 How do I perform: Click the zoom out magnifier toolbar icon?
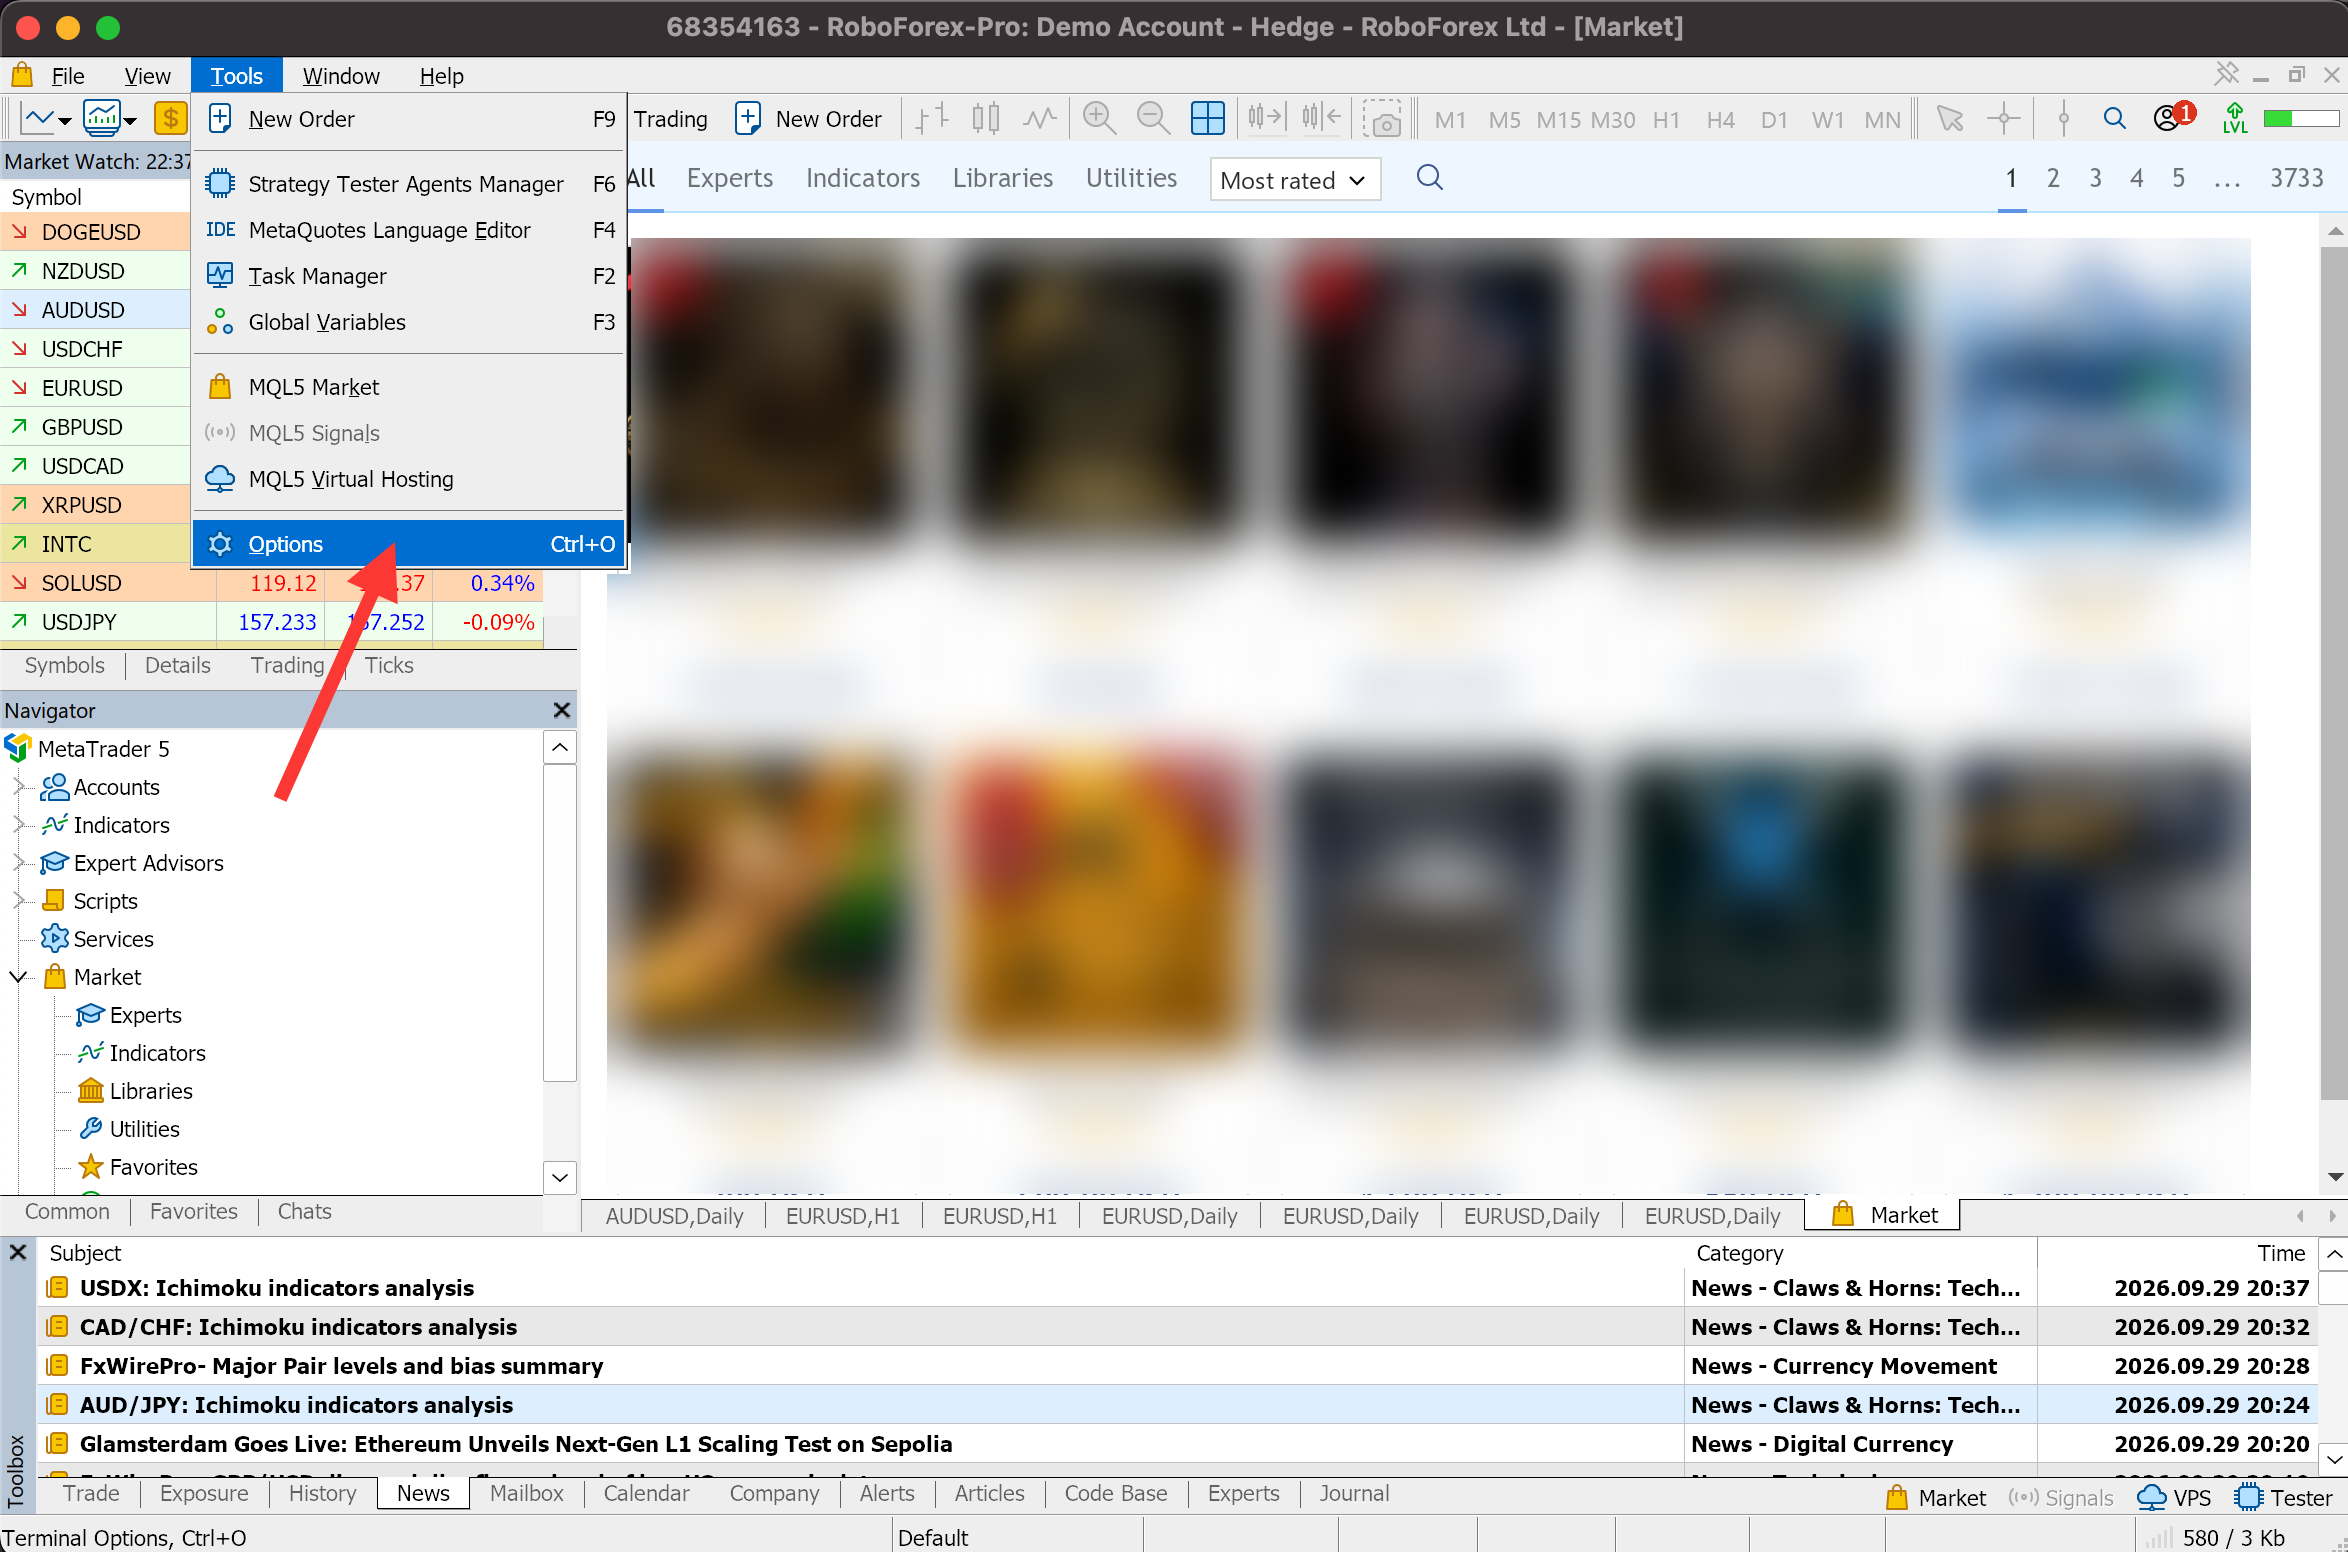click(1153, 119)
